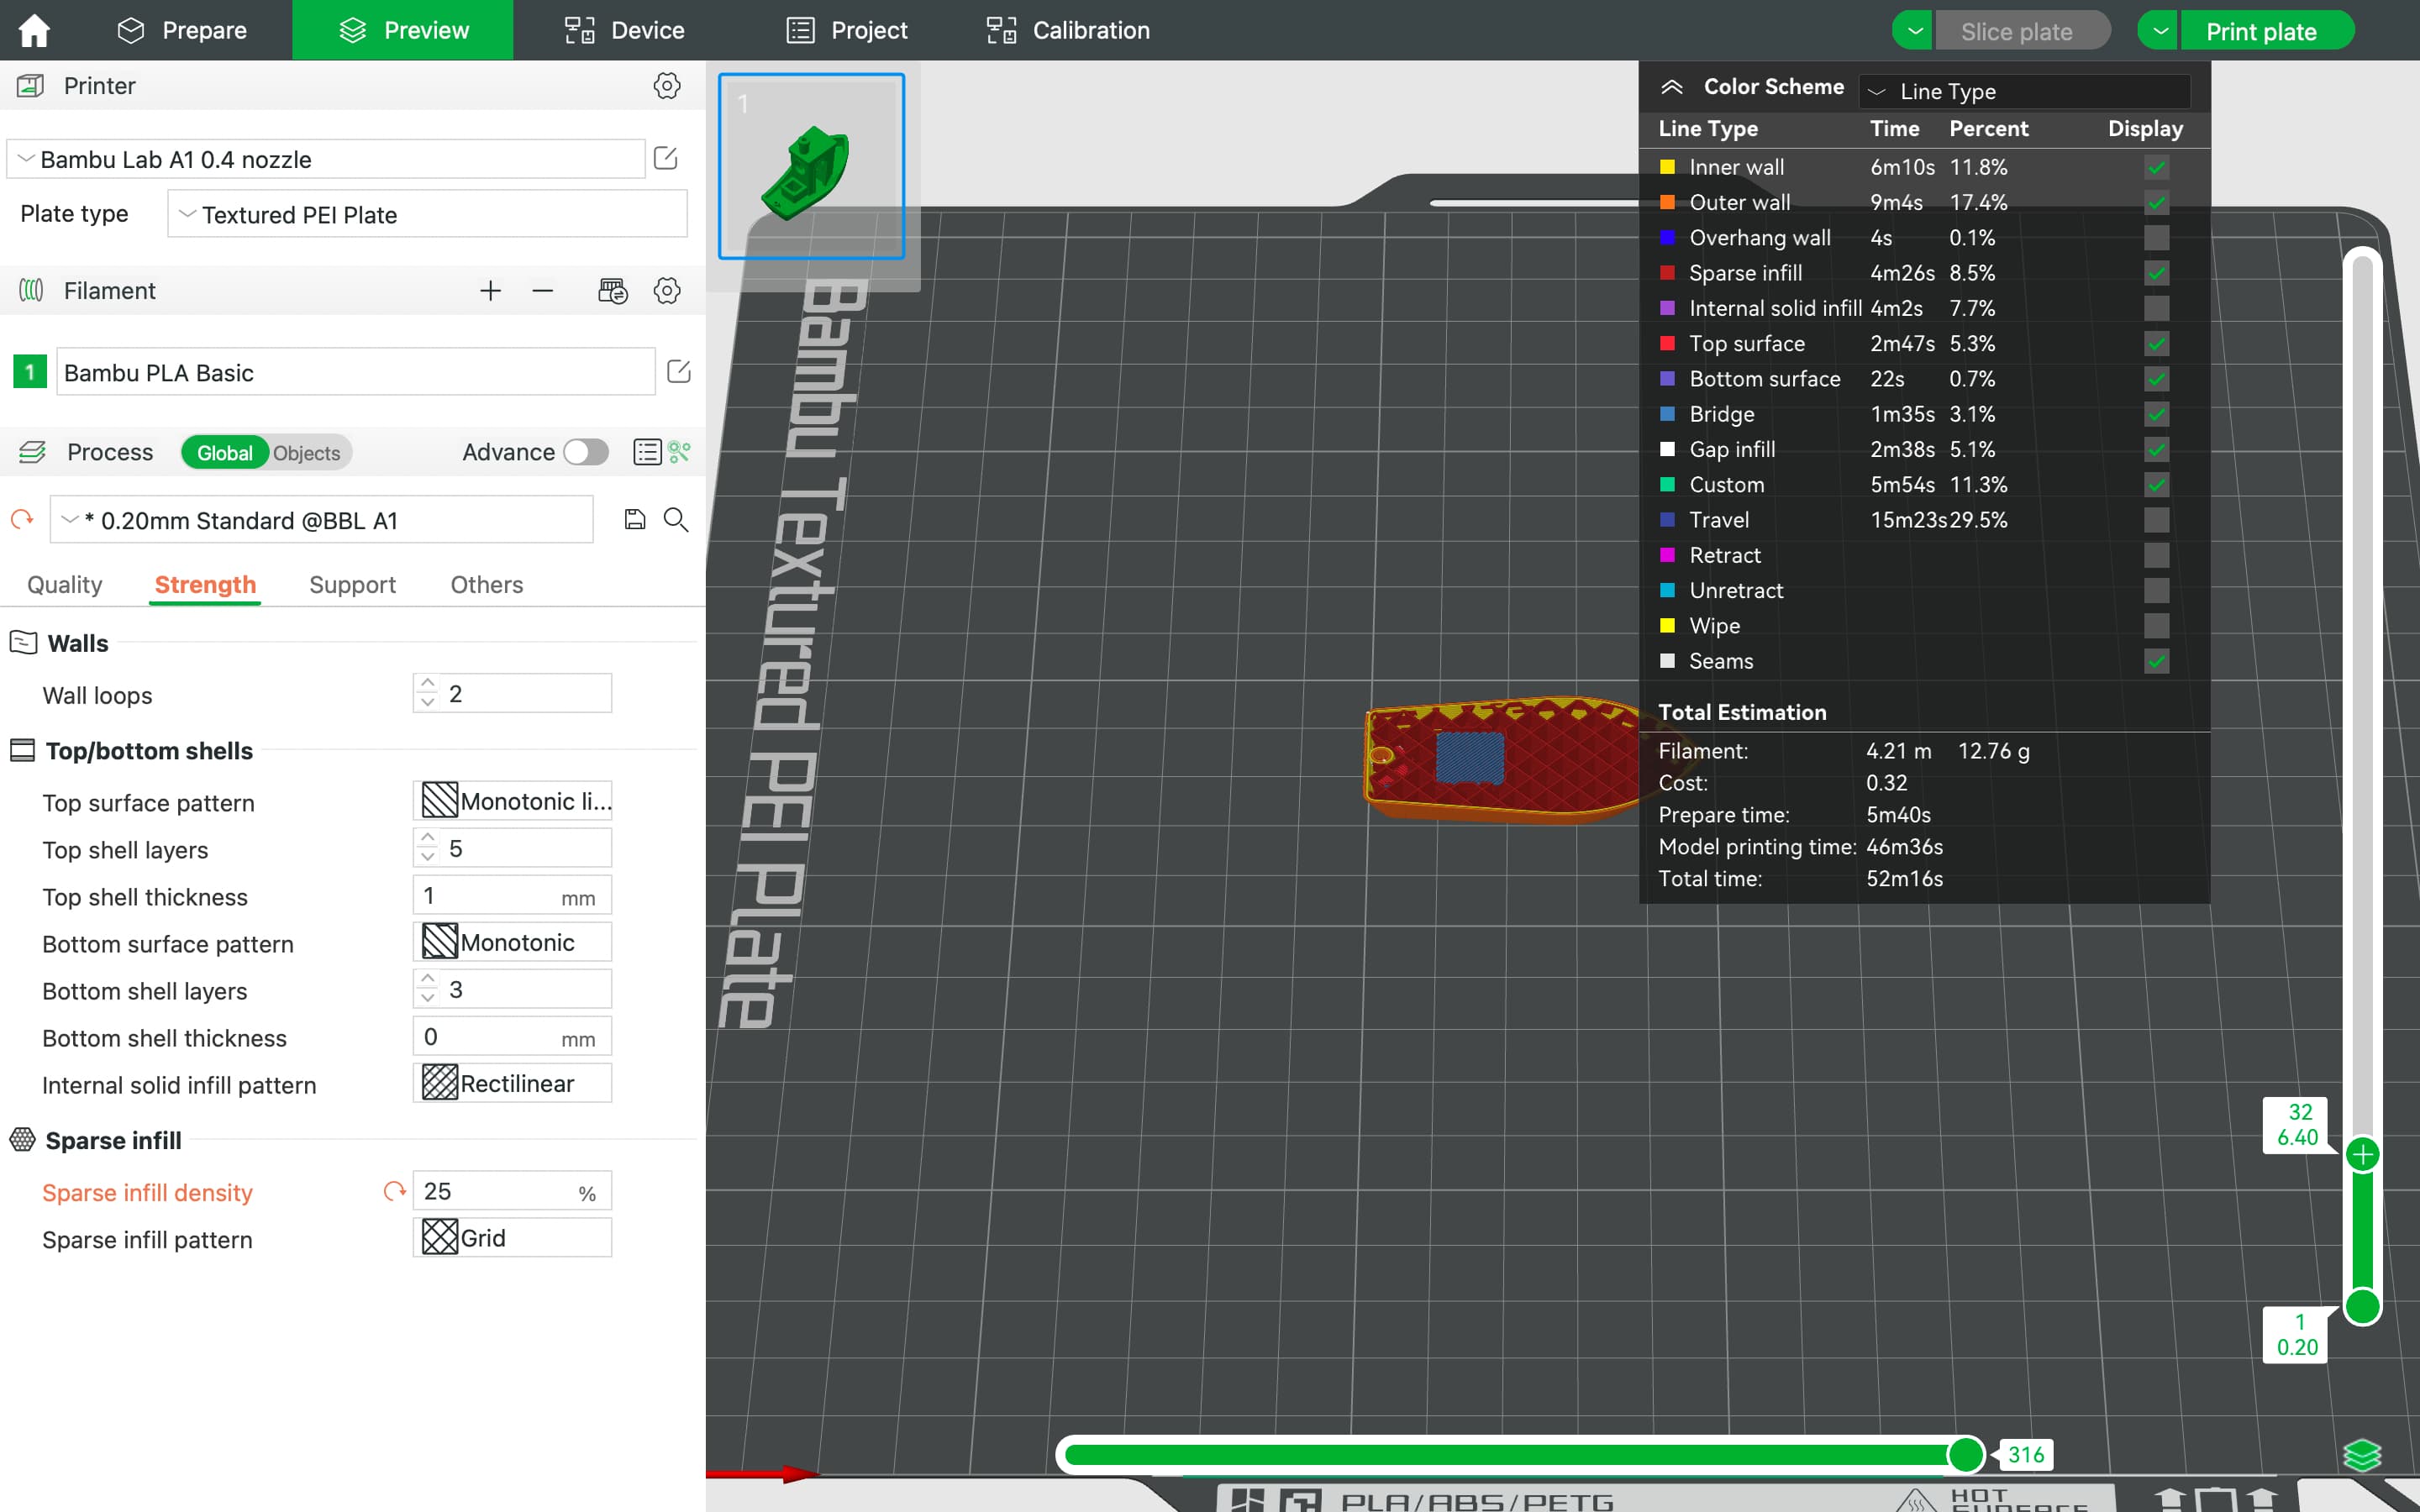
Task: Open Print plate options dropdown arrow
Action: coord(2159,30)
